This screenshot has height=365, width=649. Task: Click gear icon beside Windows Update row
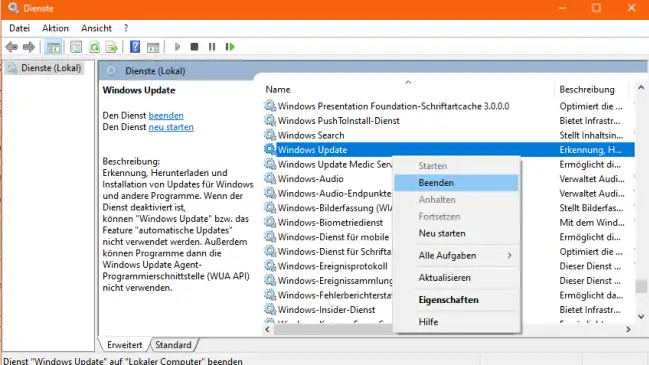(270, 149)
